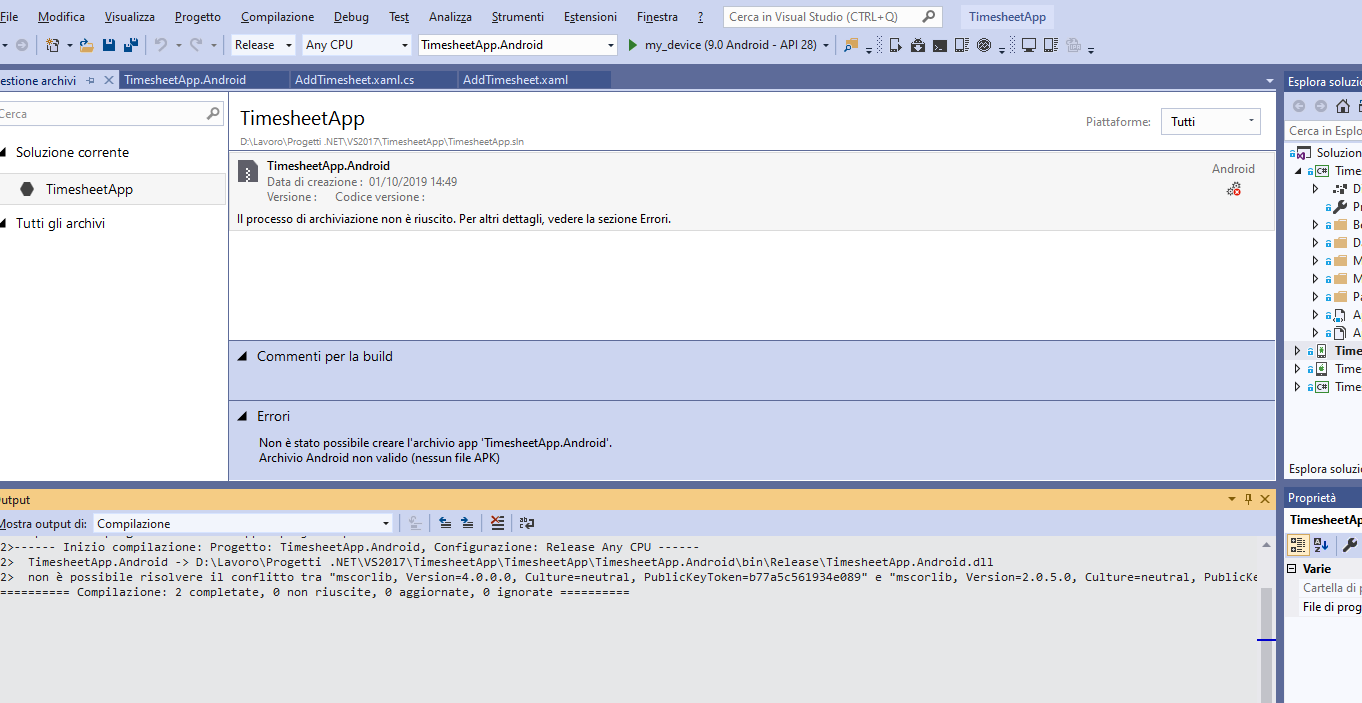Toggle categorized view in Properties panel
Viewport: 1362px width, 703px height.
1297,544
